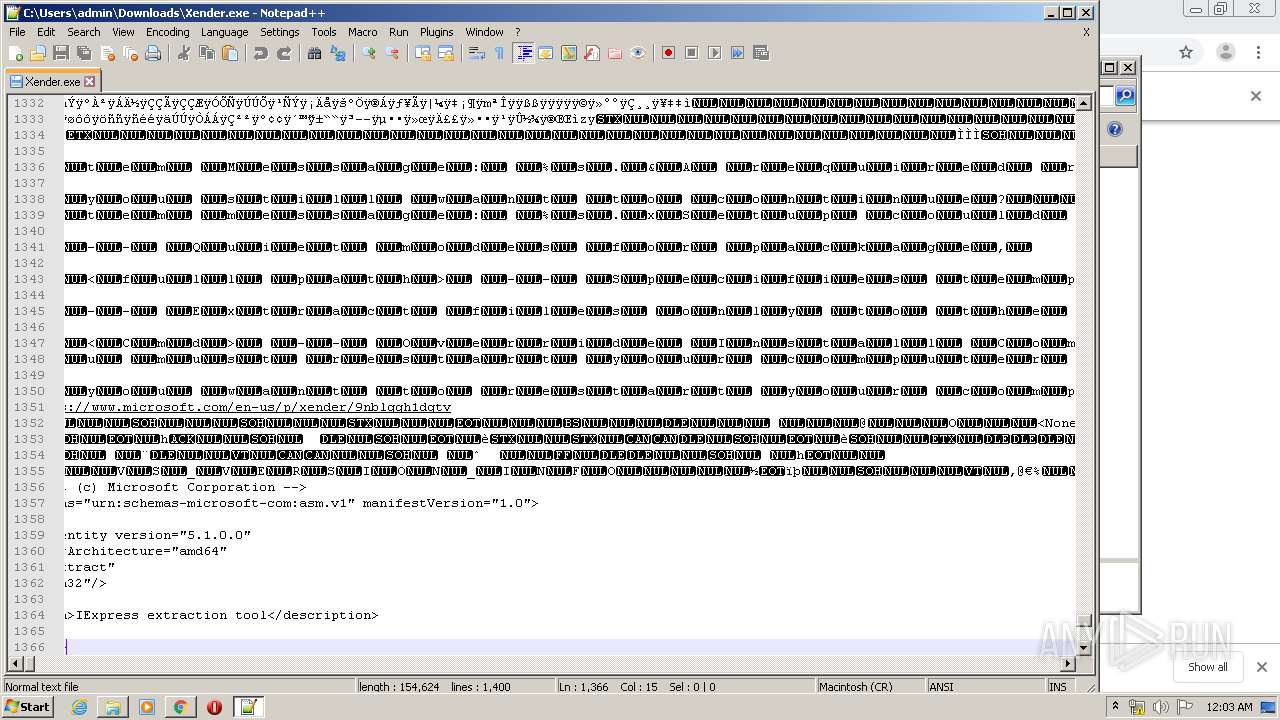Open the Plugins menu
Viewport: 1280px width, 720px height.
pyautogui.click(x=437, y=32)
